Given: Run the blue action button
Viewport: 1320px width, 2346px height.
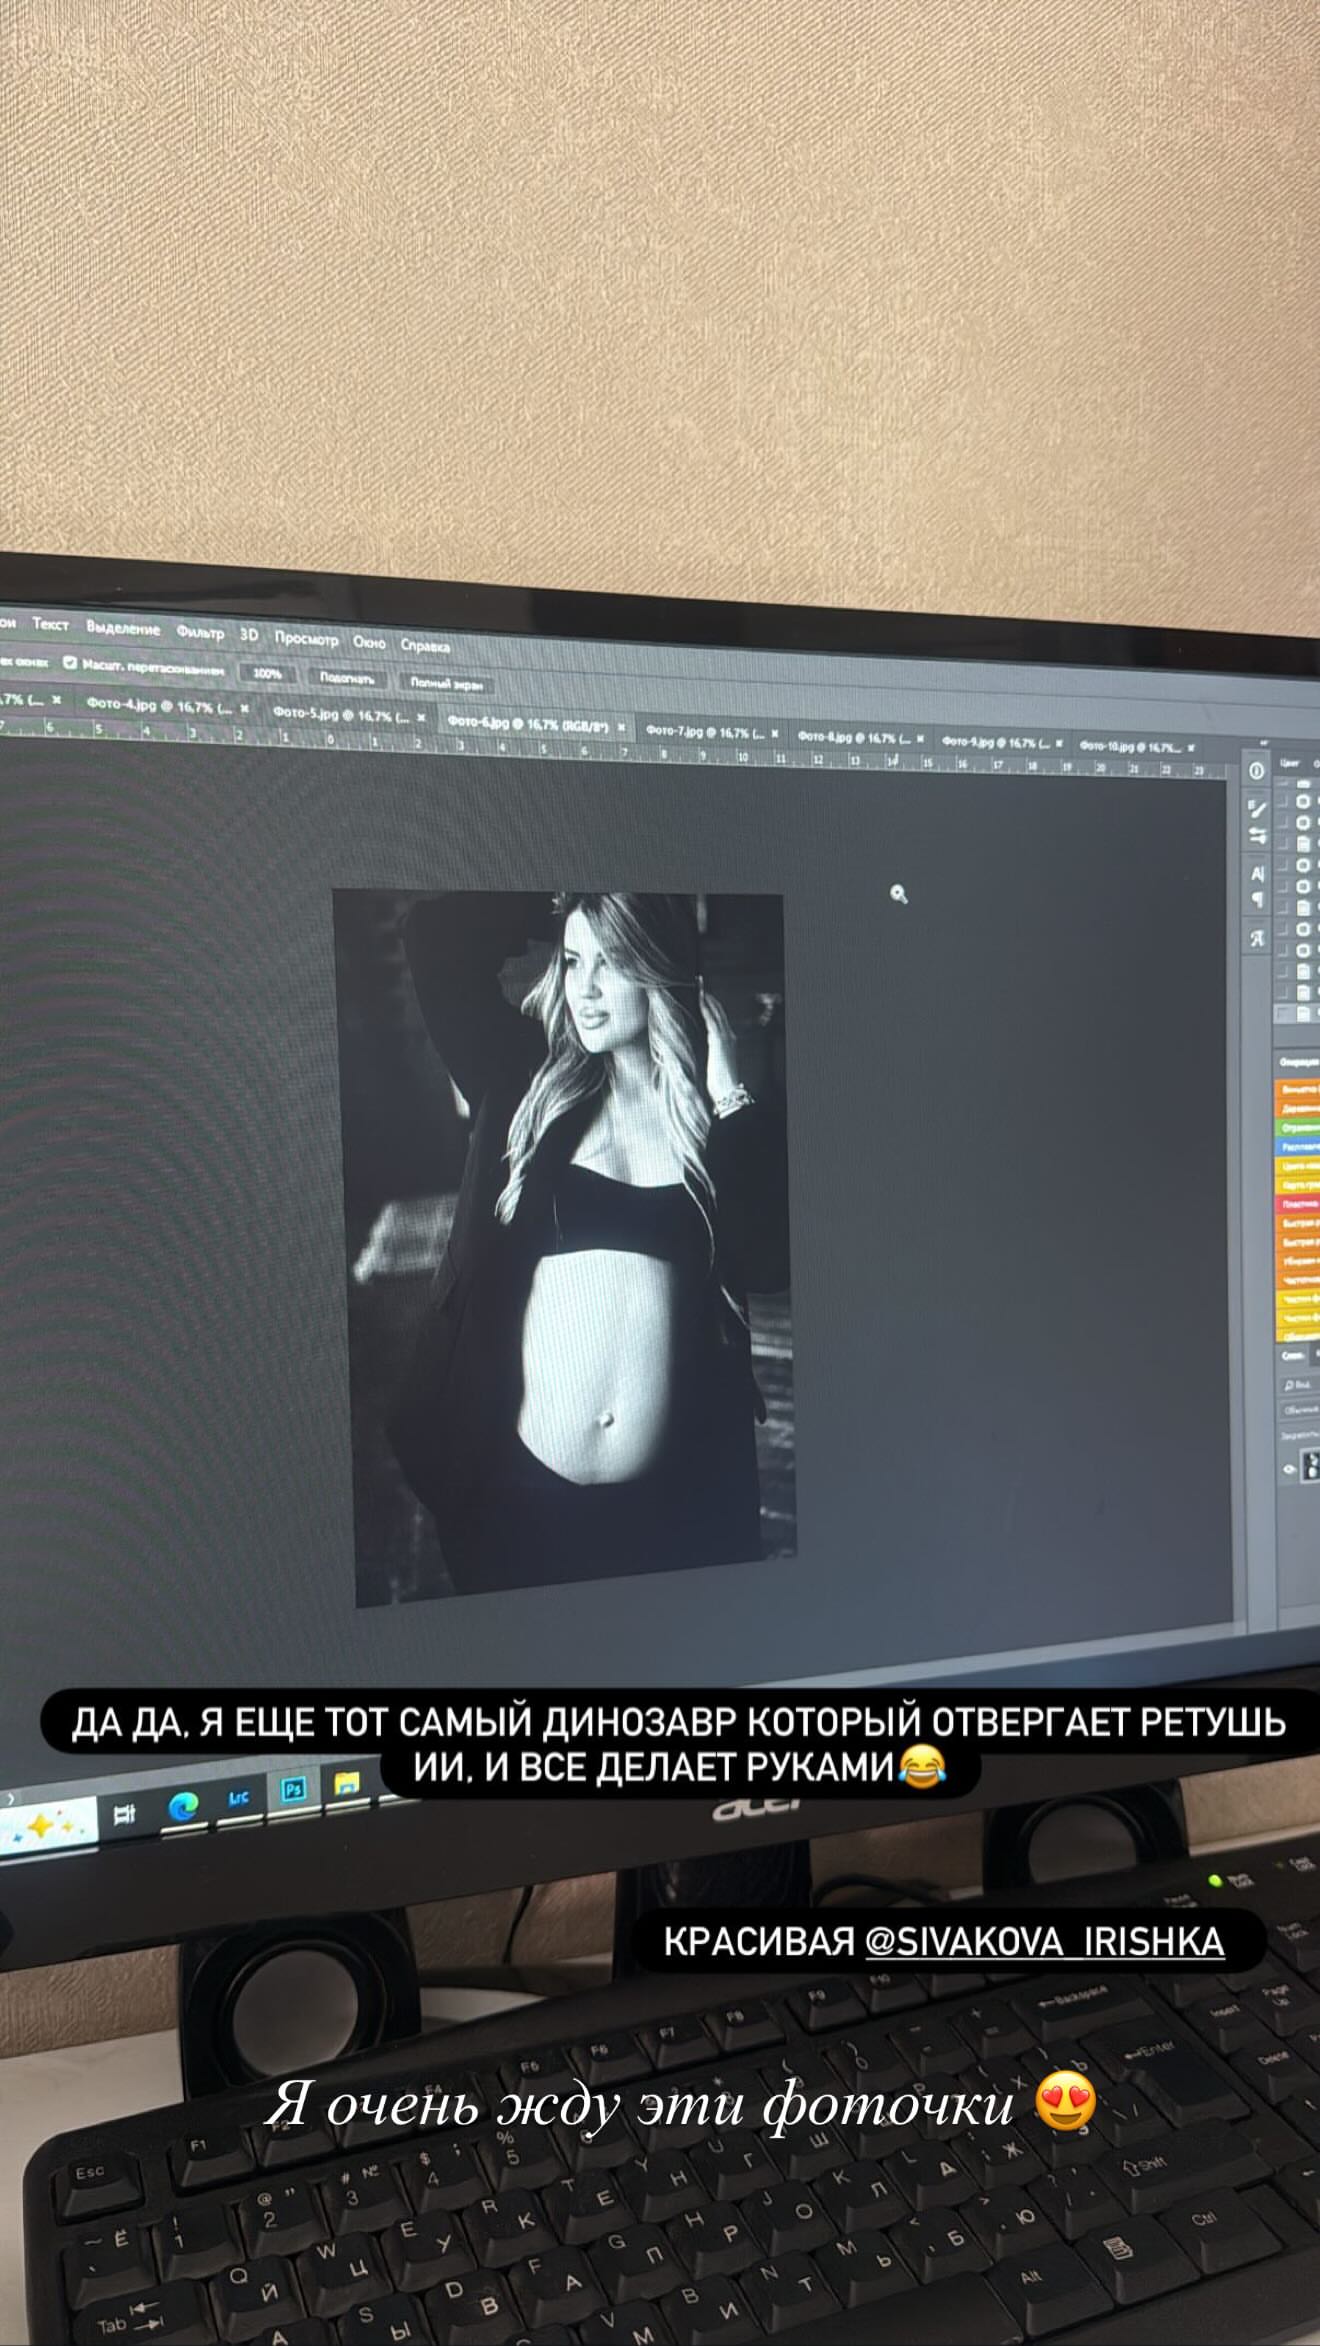Looking at the screenshot, I should (x=1298, y=1147).
